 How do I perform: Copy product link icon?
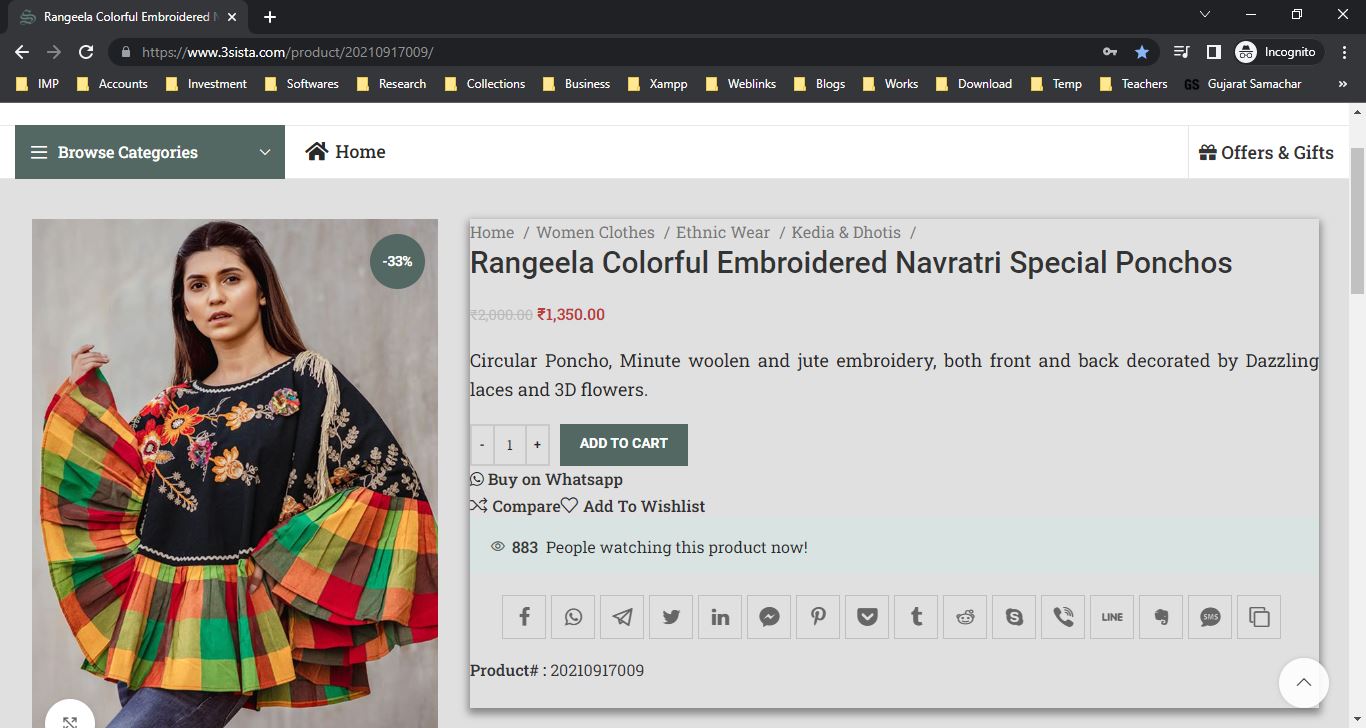(1259, 617)
